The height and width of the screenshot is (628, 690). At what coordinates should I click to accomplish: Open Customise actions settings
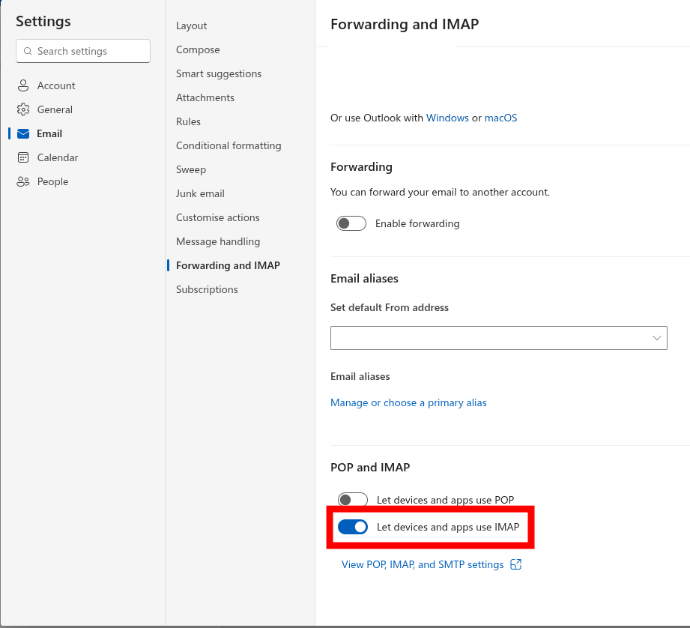[218, 217]
